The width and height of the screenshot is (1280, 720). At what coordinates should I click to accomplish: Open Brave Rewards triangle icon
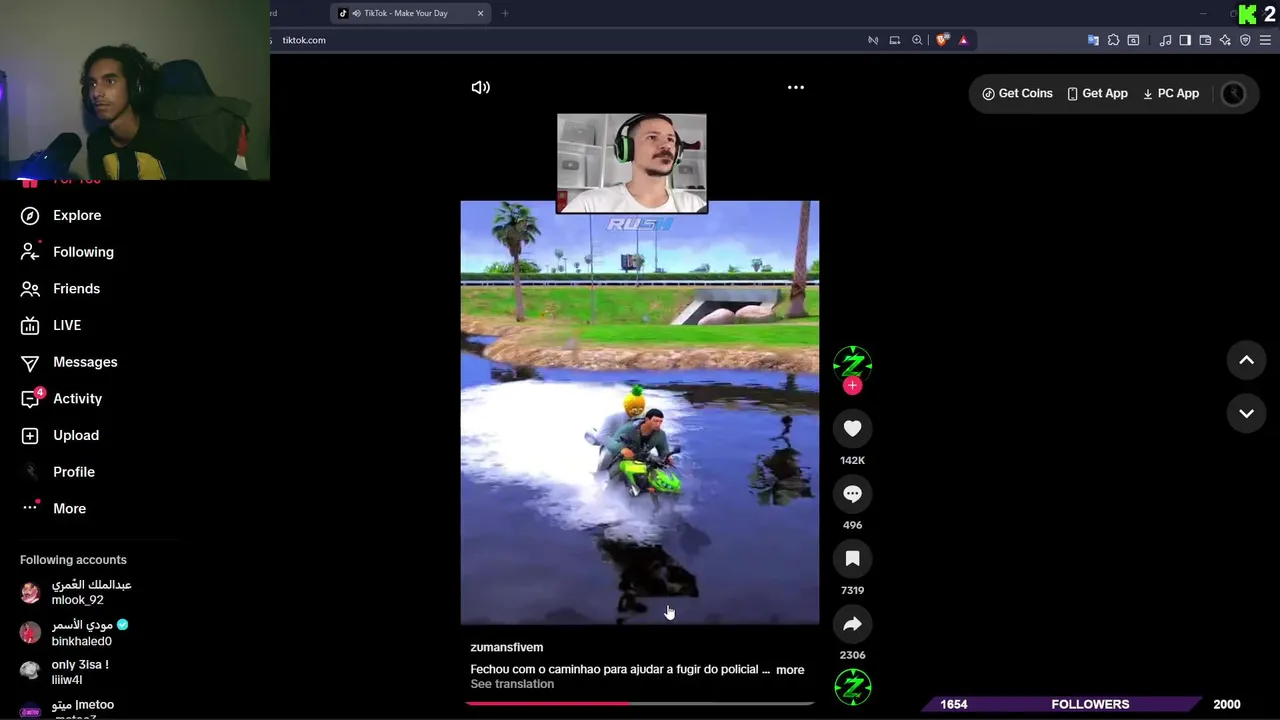tap(963, 40)
